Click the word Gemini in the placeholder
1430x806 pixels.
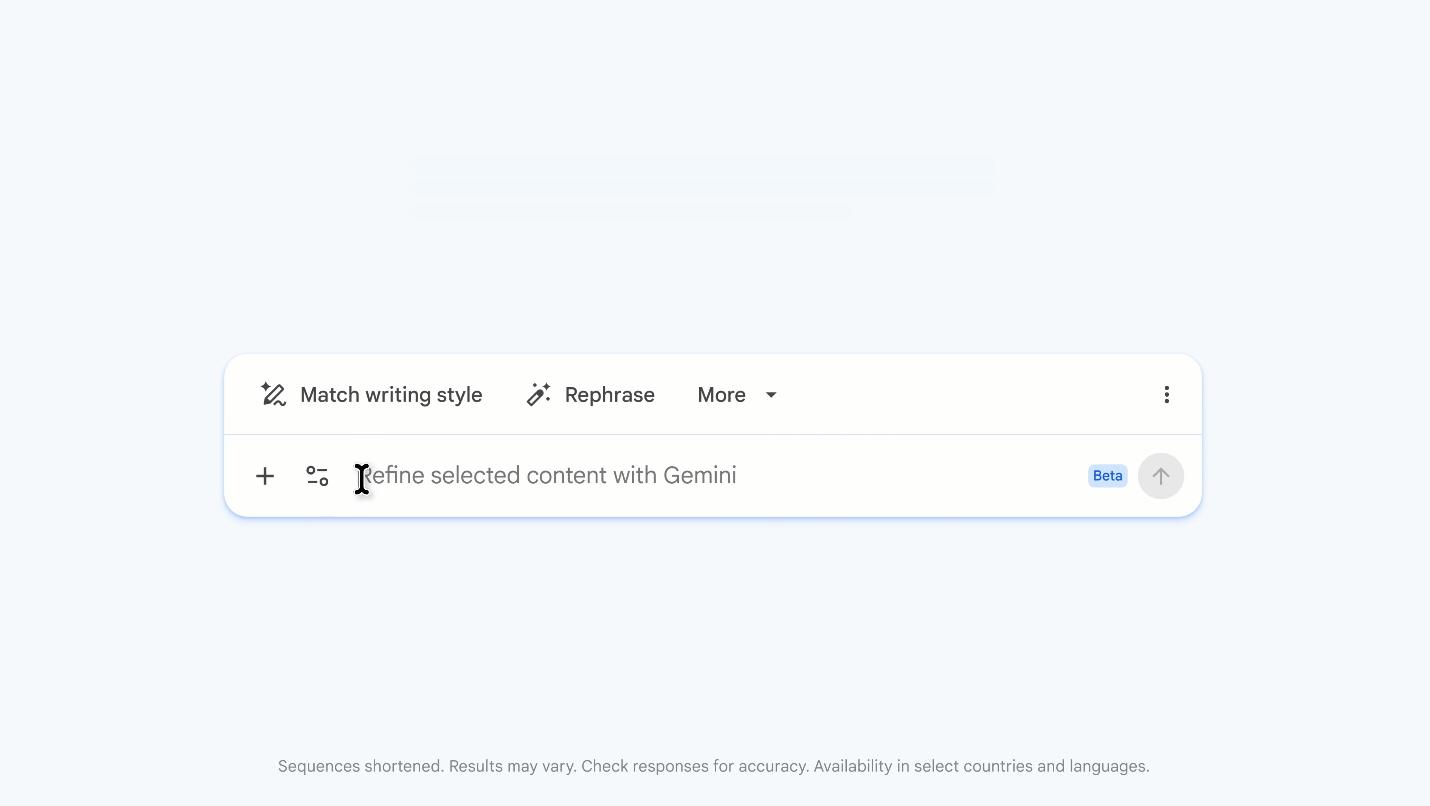click(x=700, y=476)
